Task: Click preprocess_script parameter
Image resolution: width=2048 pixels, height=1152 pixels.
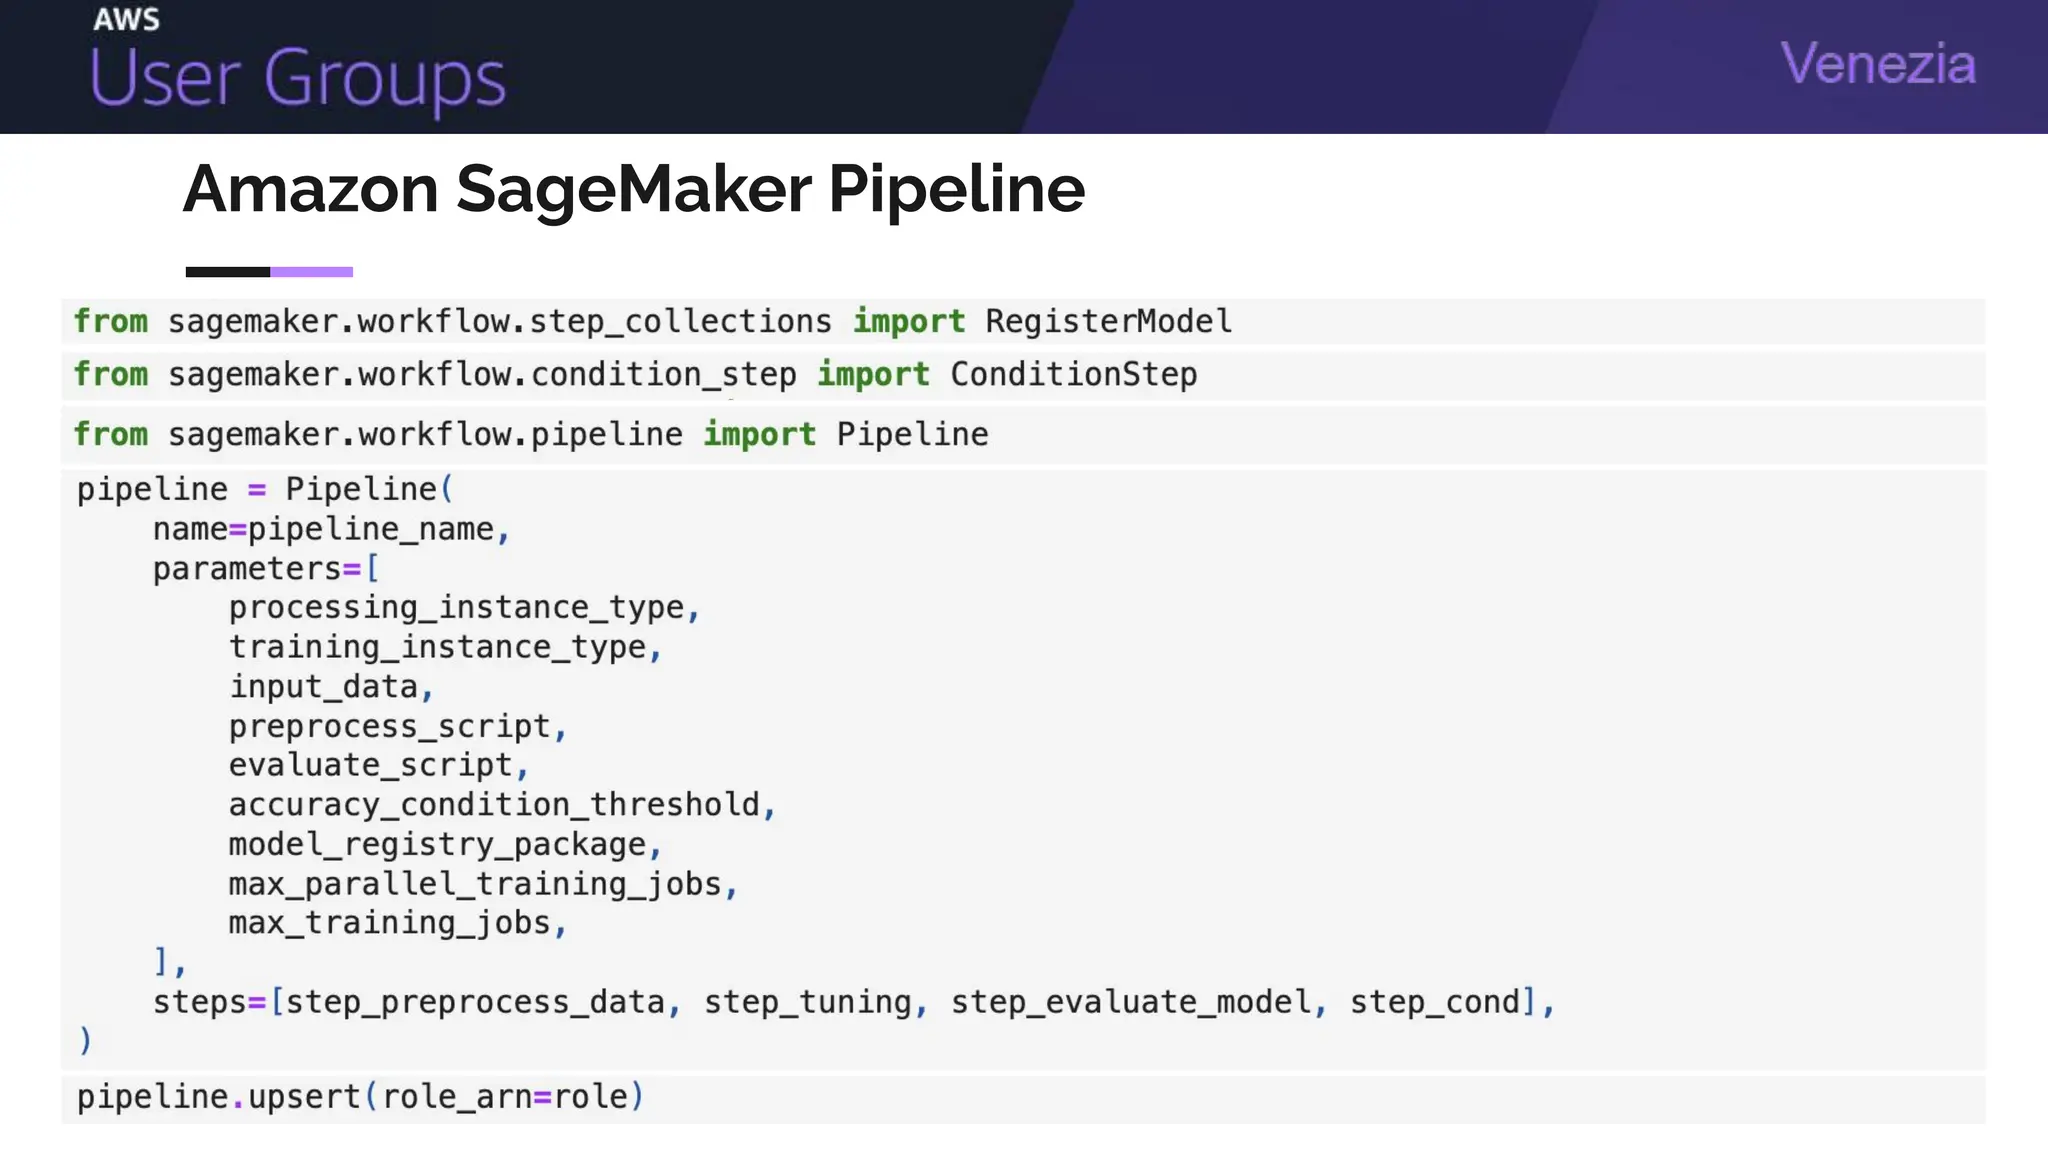Action: click(x=390, y=726)
